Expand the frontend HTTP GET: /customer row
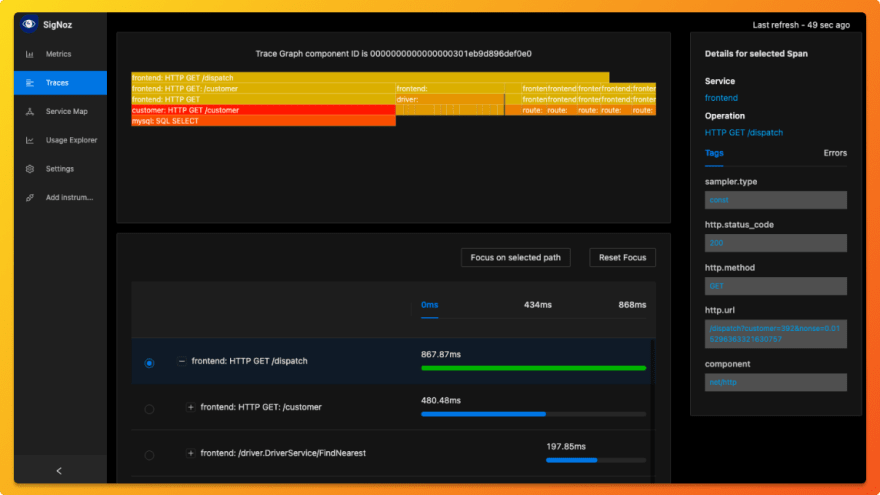 pos(190,407)
